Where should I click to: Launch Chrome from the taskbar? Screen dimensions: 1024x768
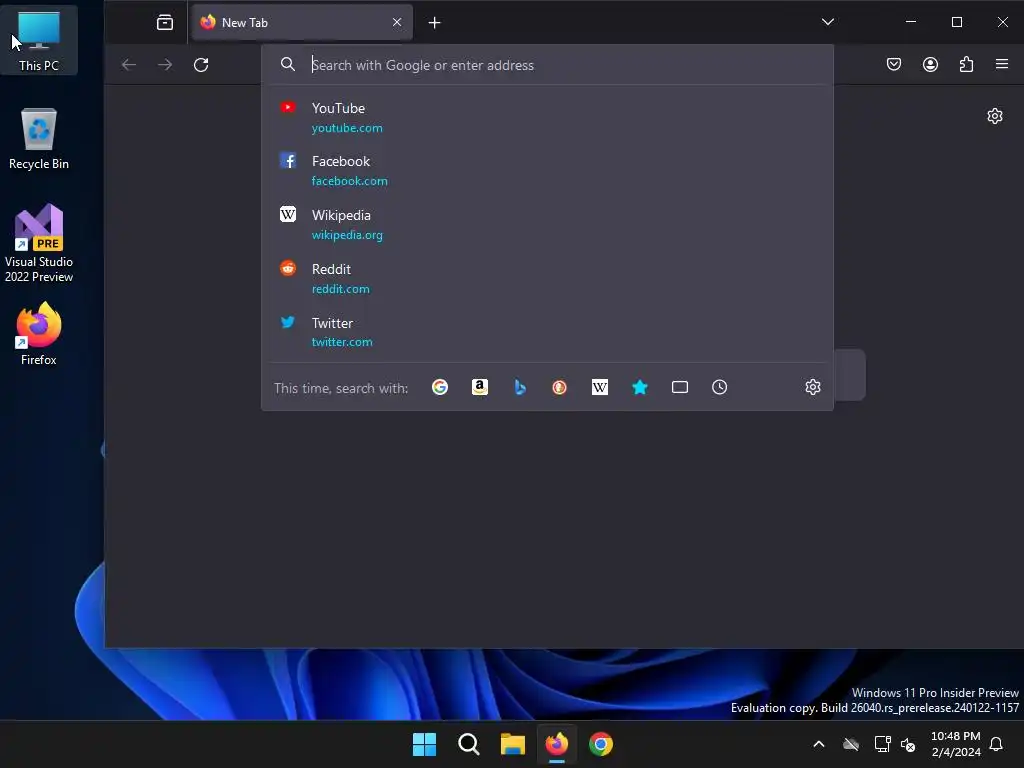601,744
